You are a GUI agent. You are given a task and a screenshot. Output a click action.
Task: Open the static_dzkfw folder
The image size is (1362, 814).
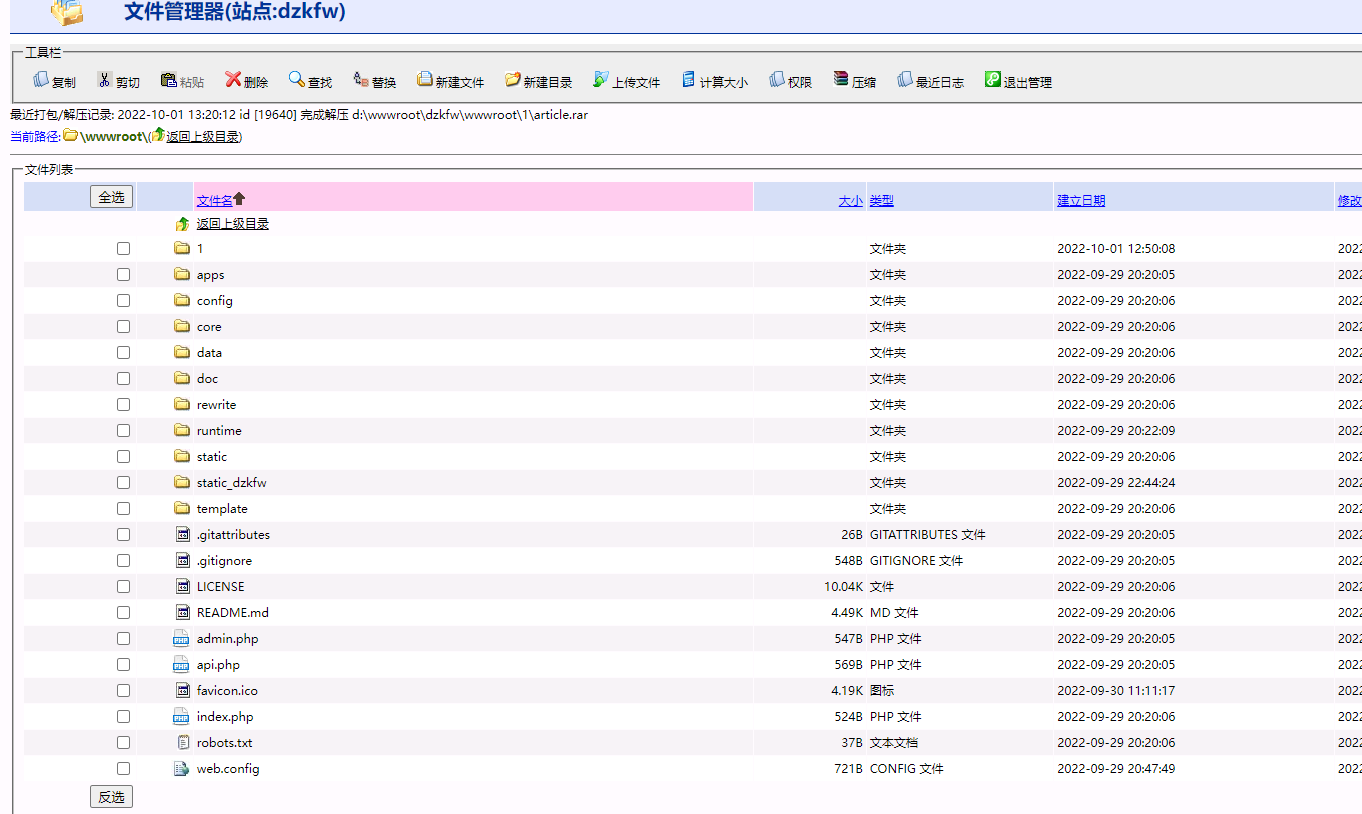tap(231, 483)
